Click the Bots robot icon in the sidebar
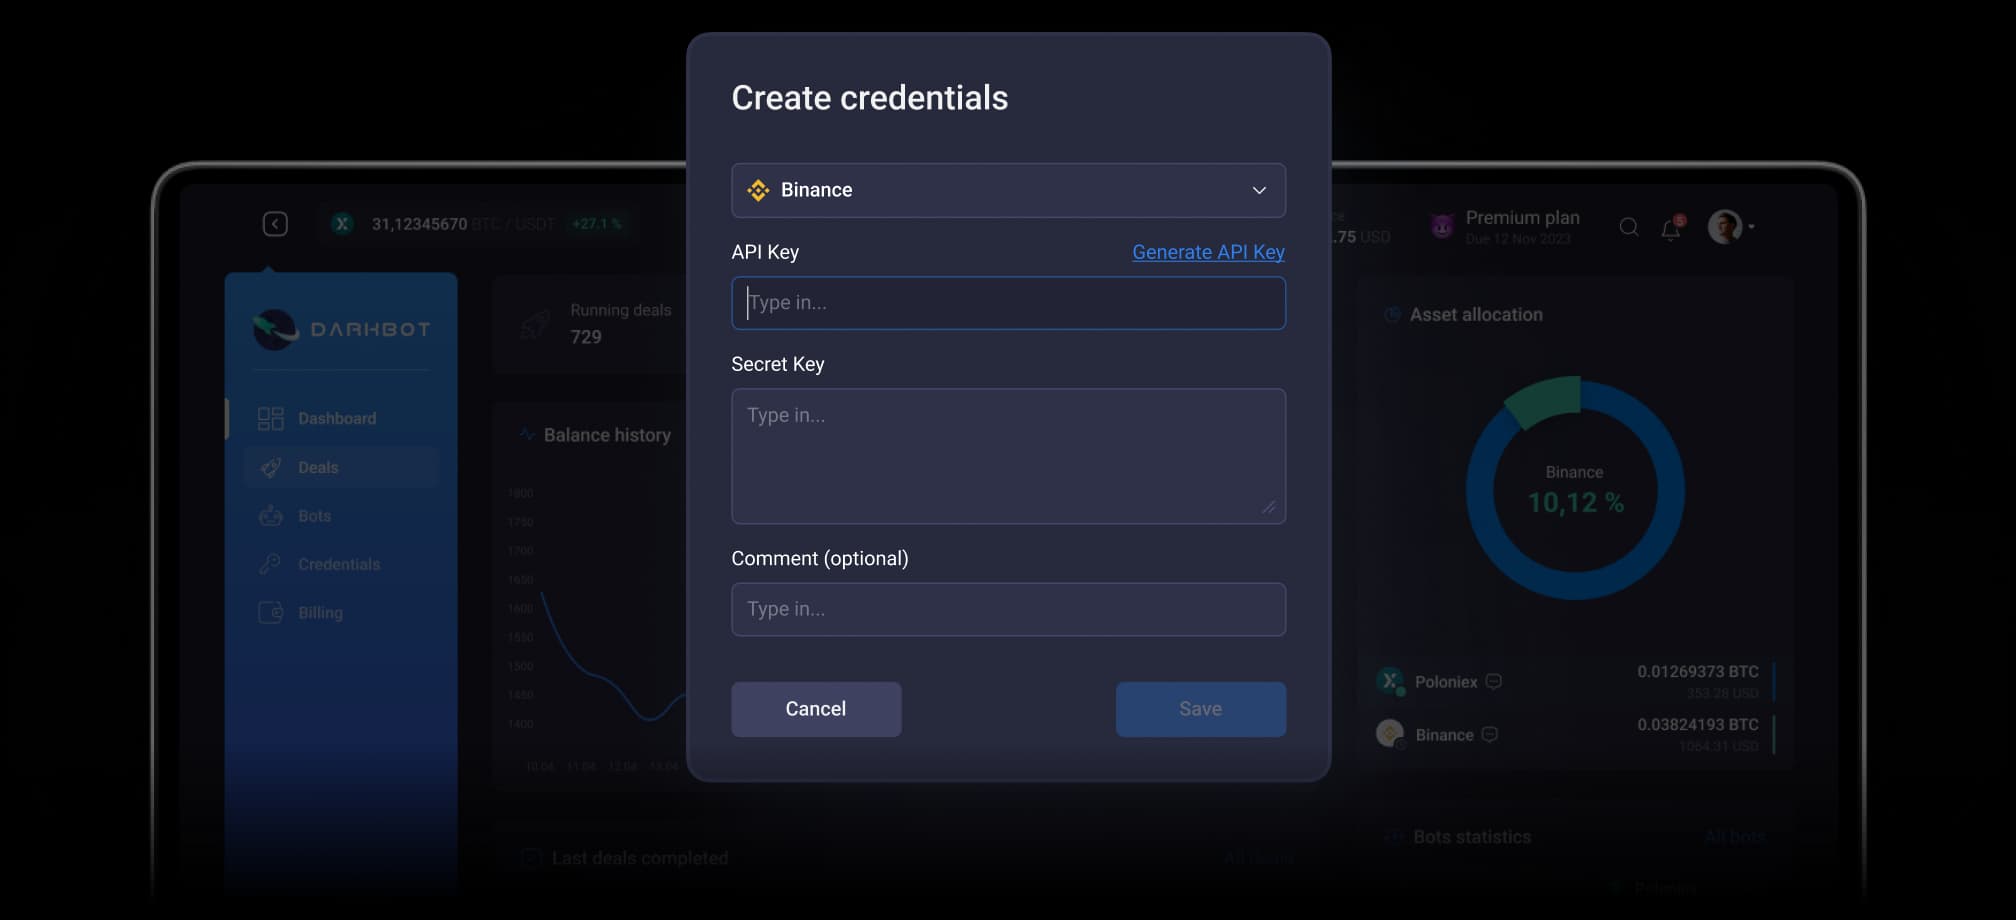Screen dimensions: 2016x920 click(x=269, y=515)
